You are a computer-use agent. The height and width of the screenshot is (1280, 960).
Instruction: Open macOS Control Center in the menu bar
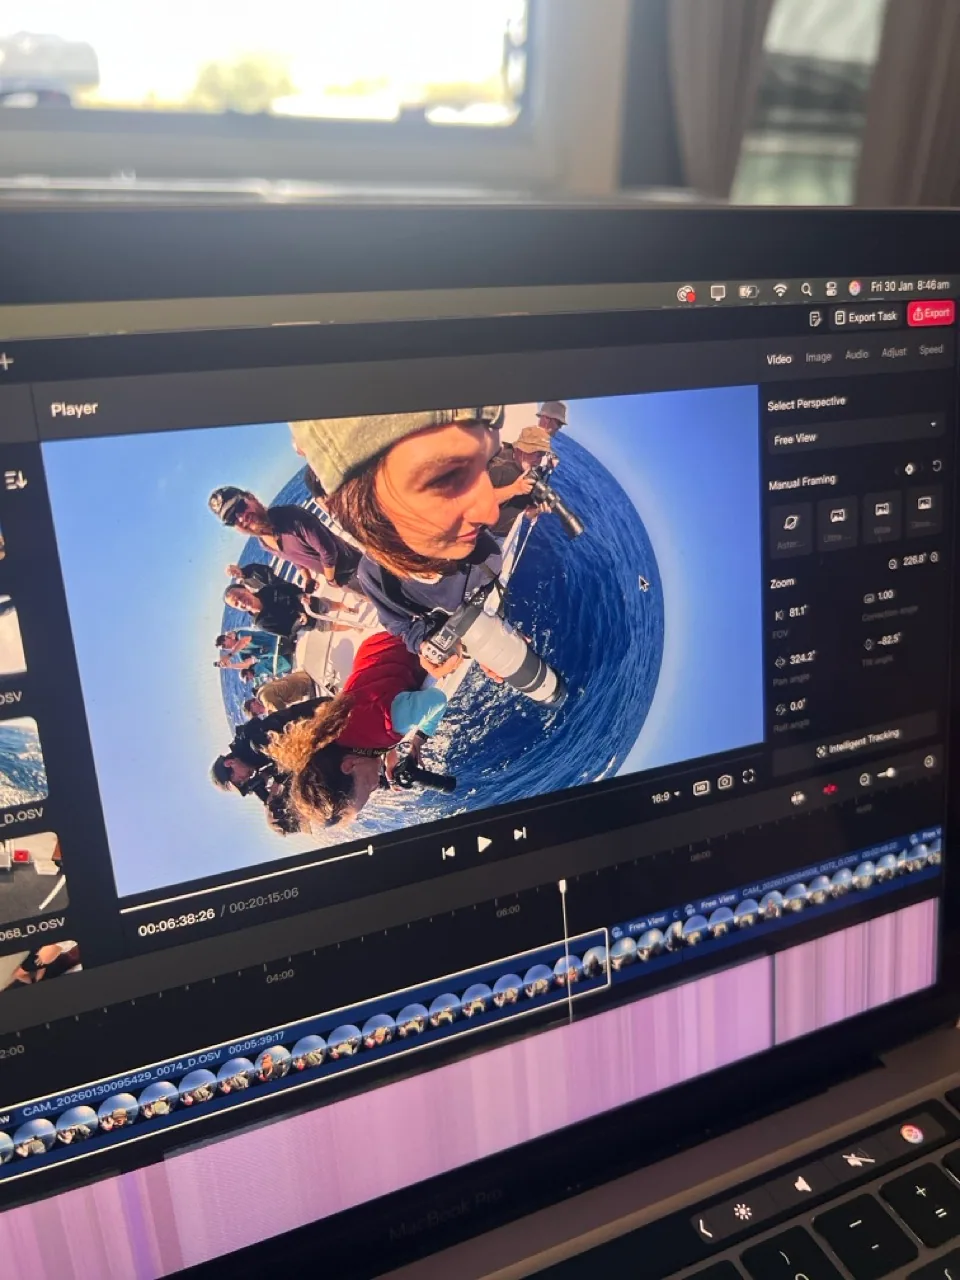click(x=831, y=289)
